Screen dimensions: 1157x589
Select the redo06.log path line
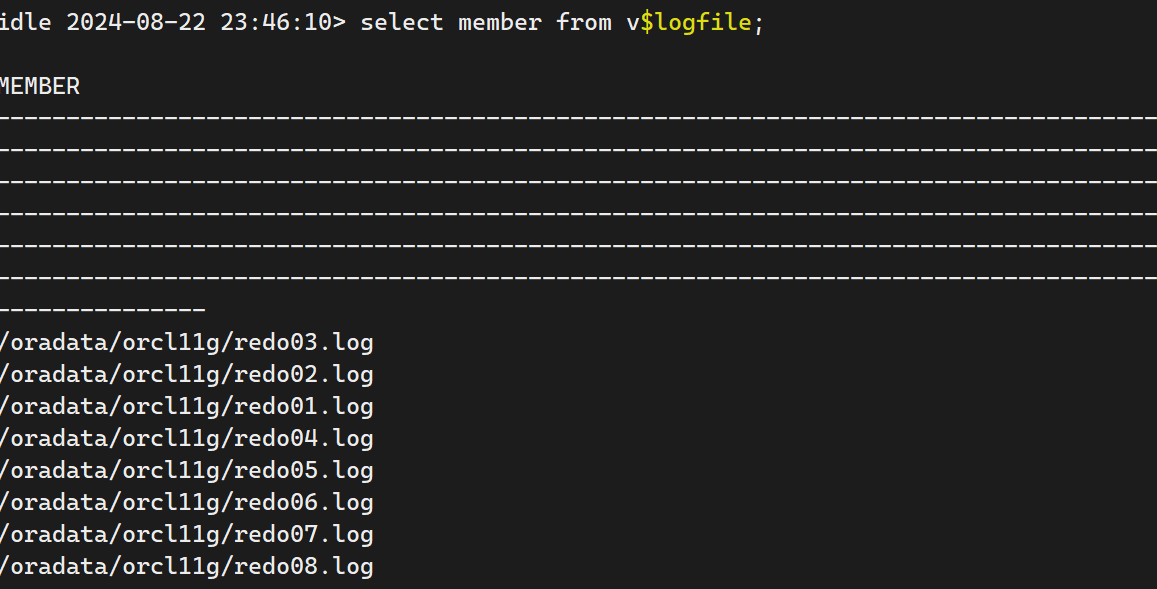coord(187,503)
